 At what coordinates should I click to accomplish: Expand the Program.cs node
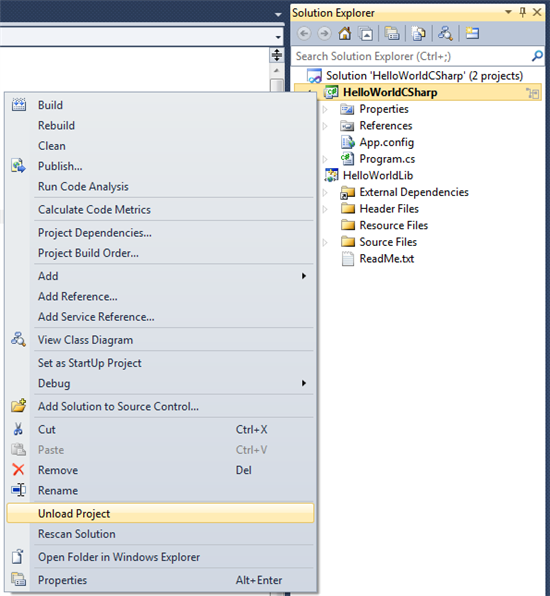coord(325,159)
